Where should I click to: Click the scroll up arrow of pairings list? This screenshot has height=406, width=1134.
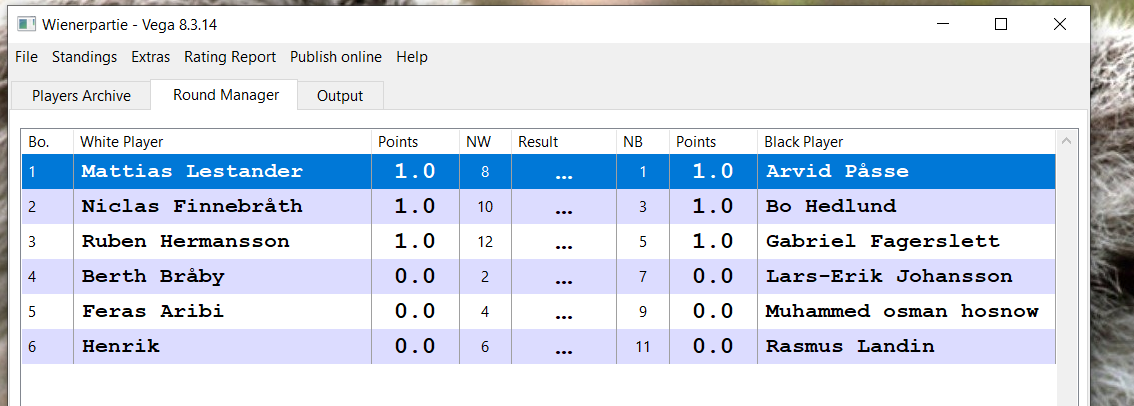tap(1067, 142)
